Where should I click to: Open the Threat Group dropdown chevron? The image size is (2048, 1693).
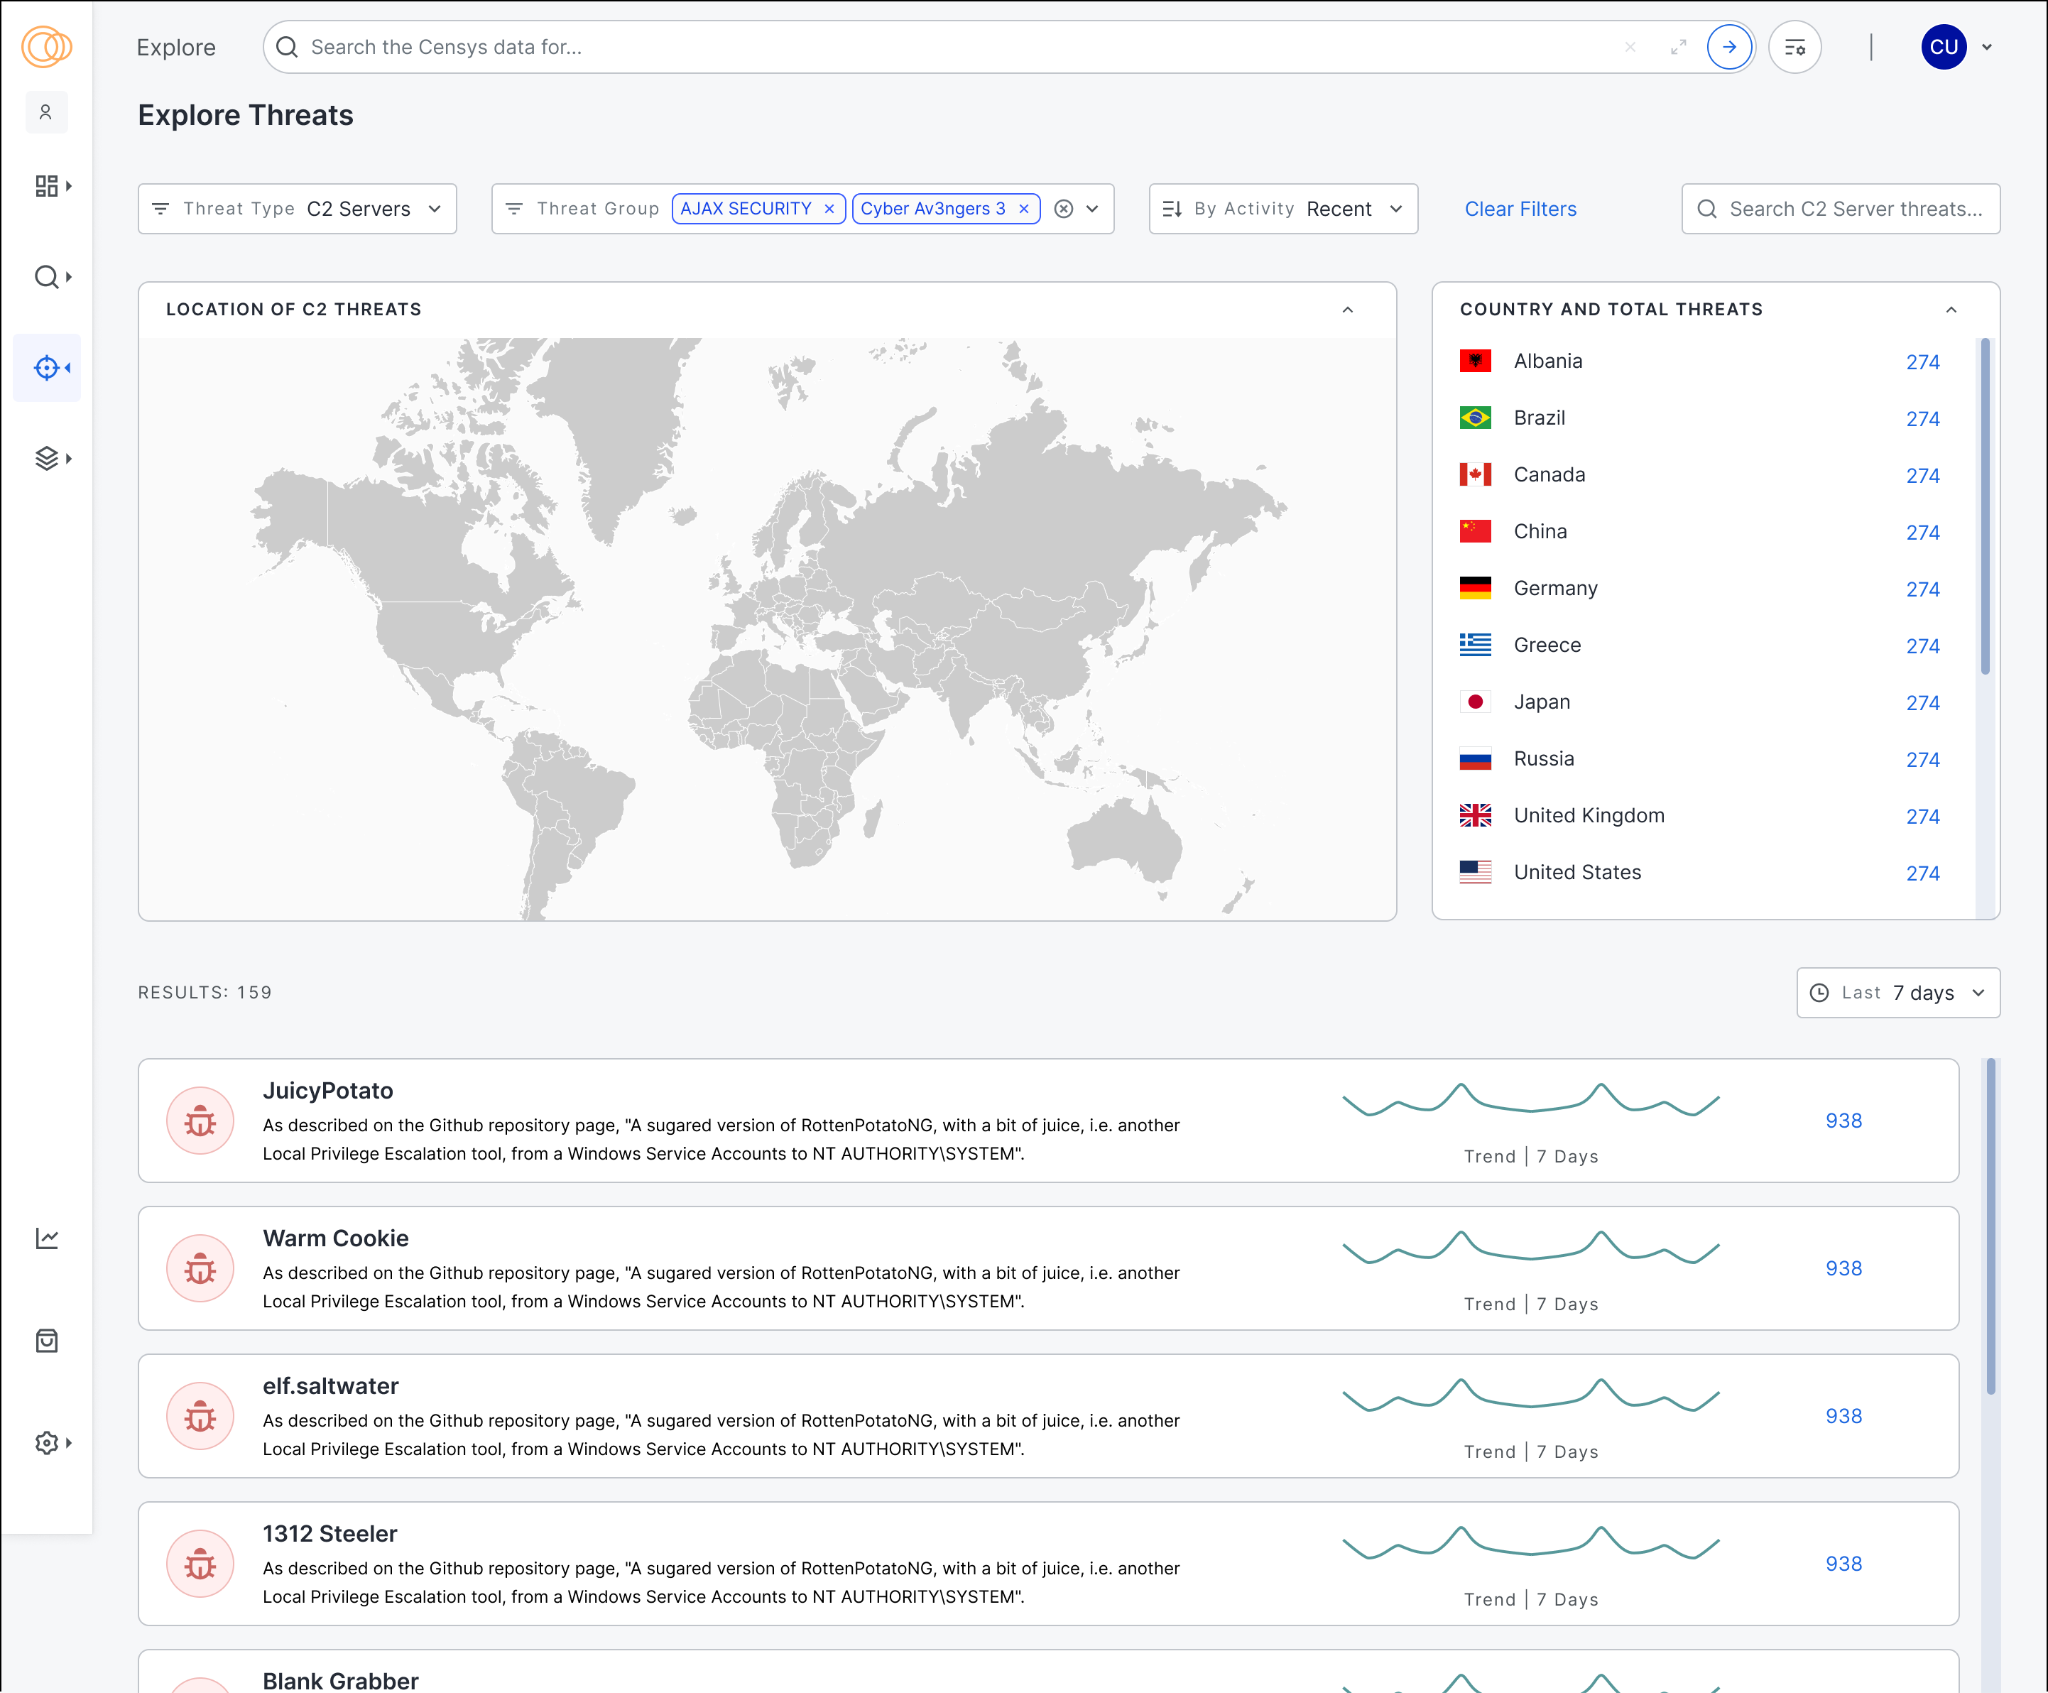point(1093,209)
